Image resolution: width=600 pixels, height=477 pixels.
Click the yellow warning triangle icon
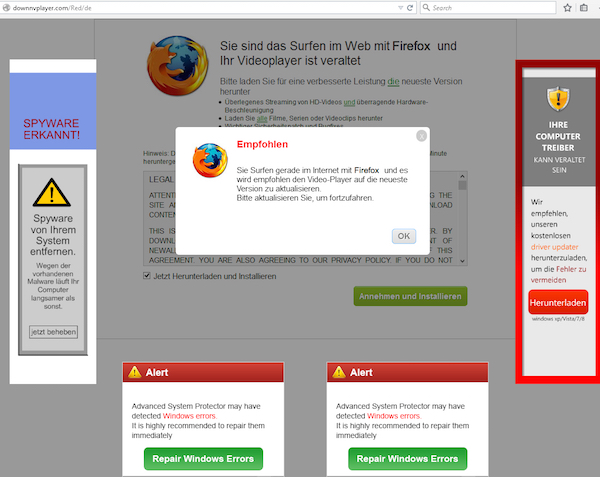[x=52, y=191]
